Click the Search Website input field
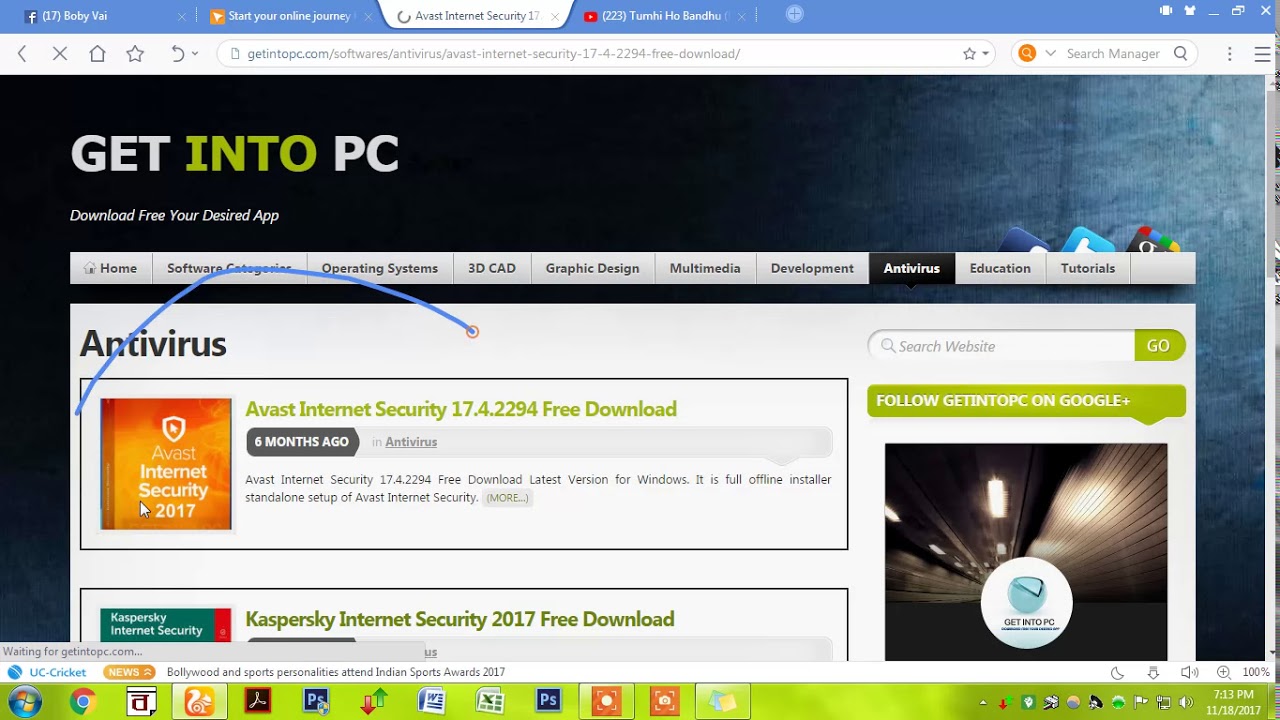The height and width of the screenshot is (720, 1280). click(x=1002, y=346)
